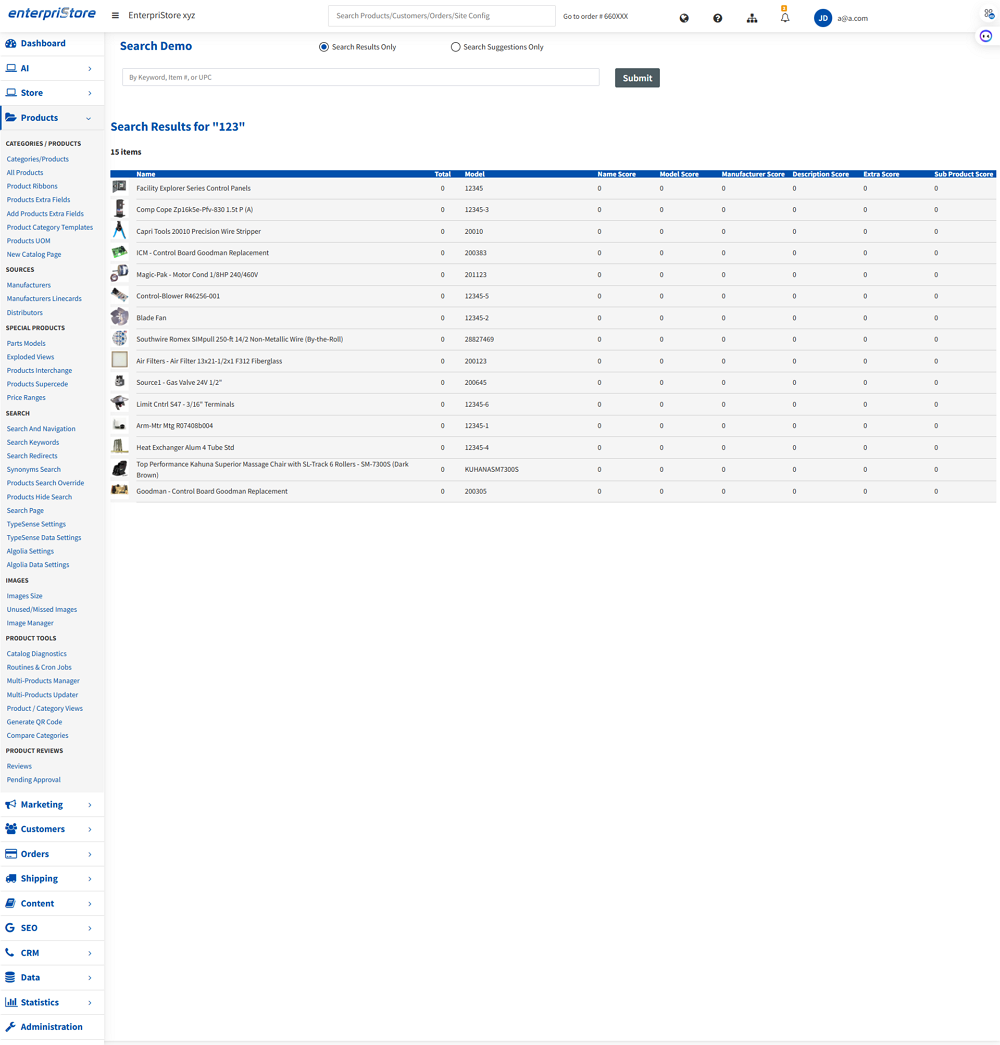Click the hamburger menu icon

coord(115,16)
